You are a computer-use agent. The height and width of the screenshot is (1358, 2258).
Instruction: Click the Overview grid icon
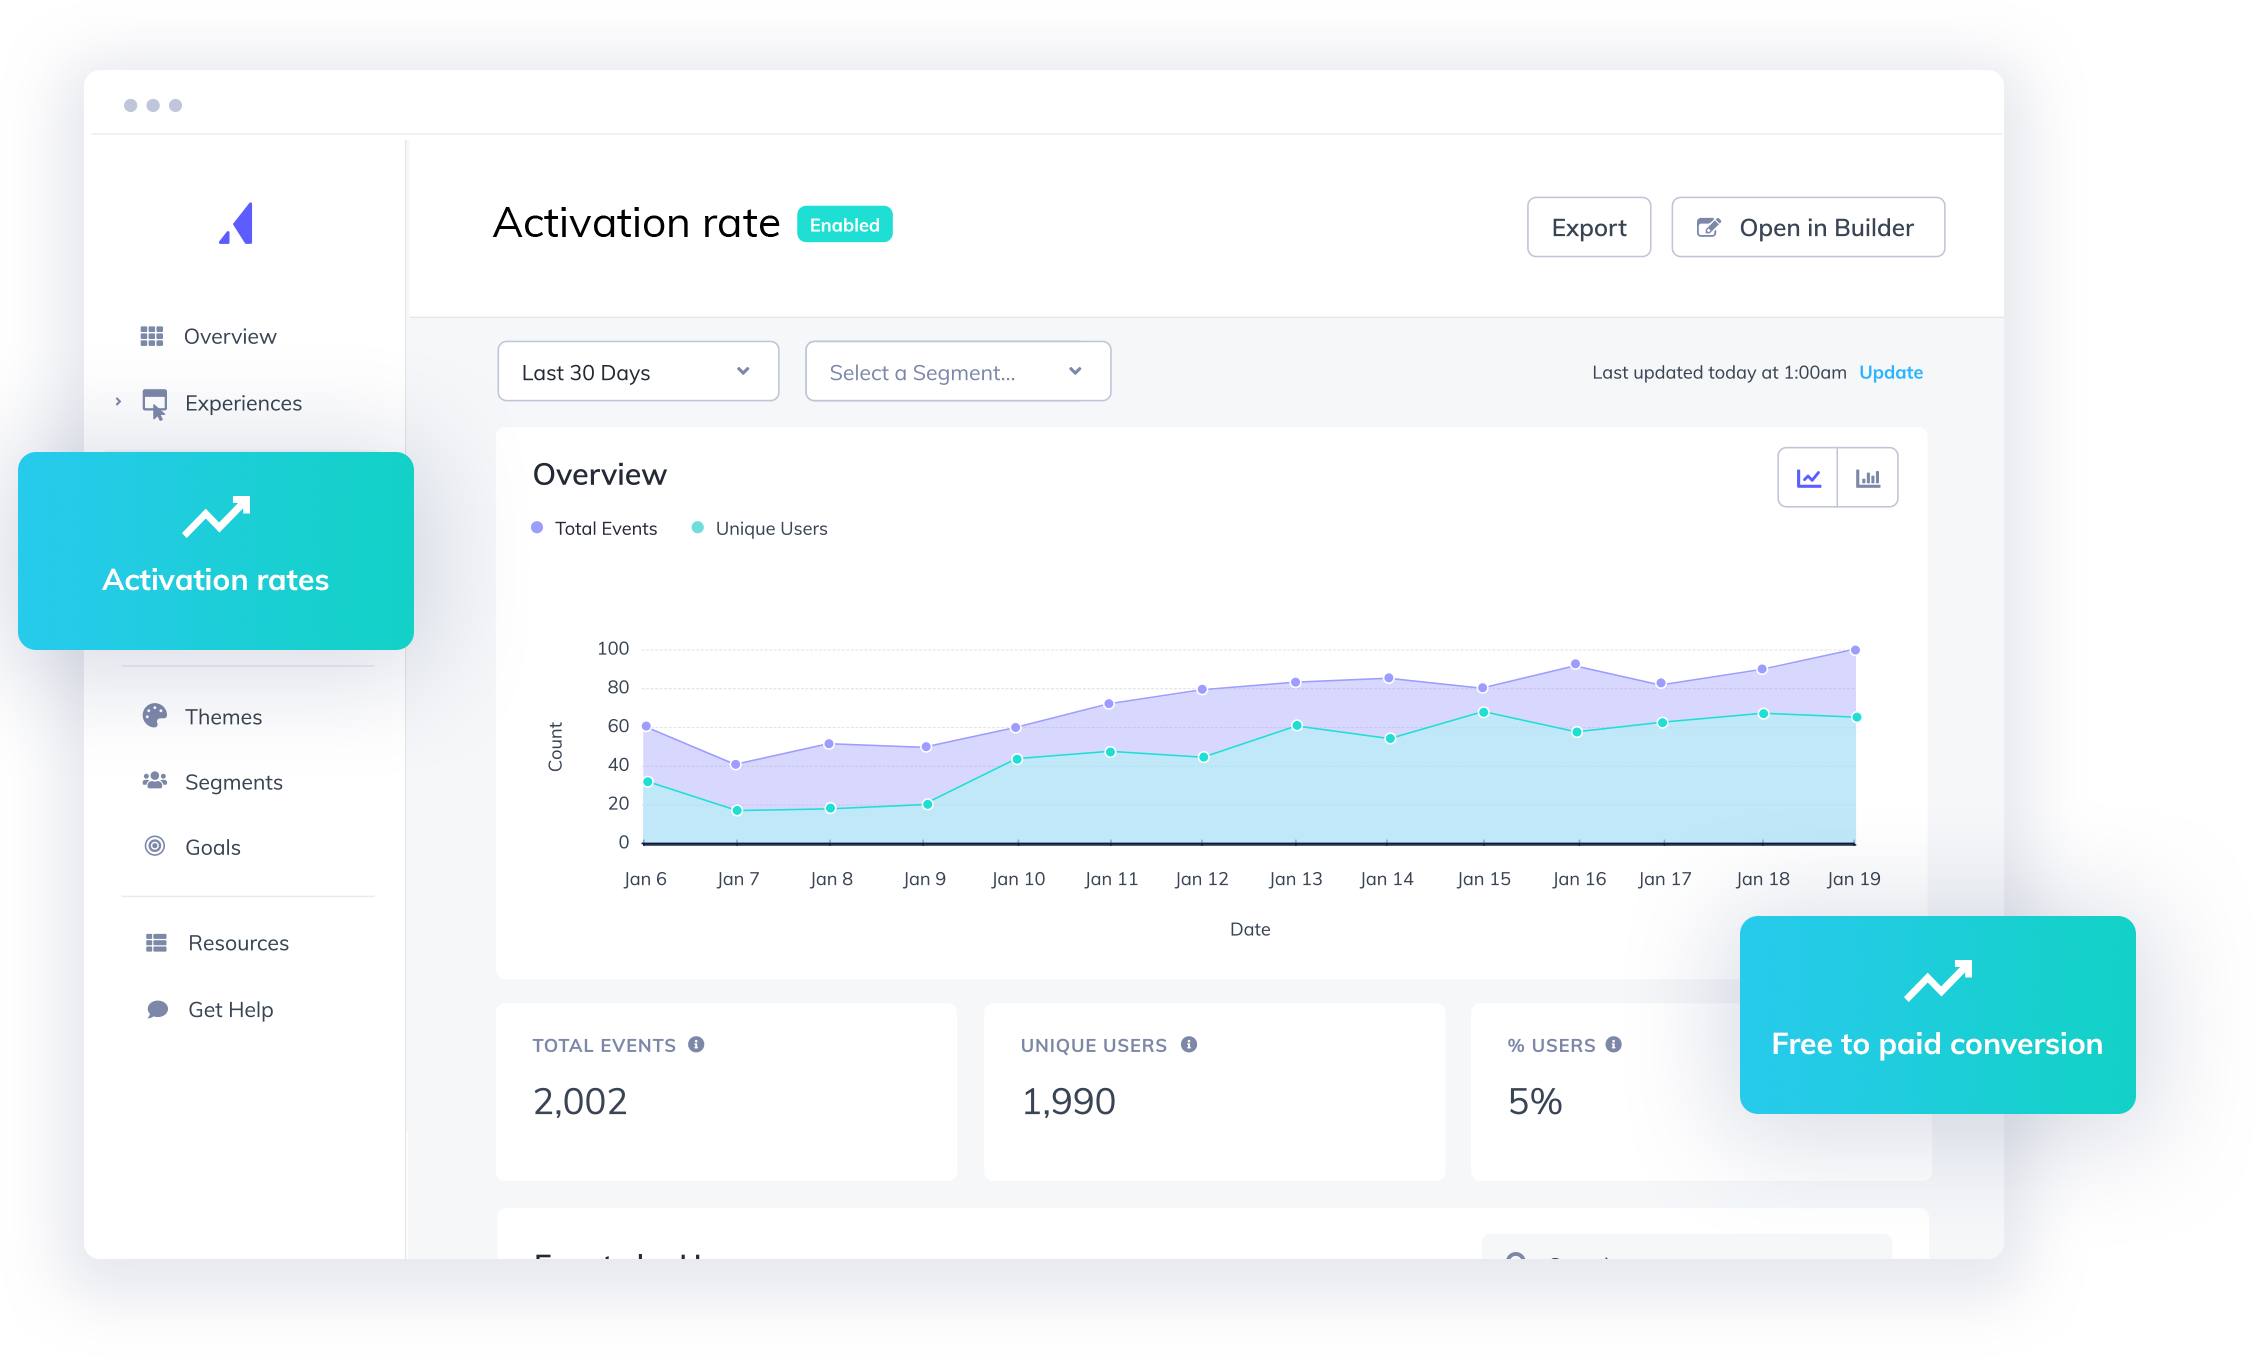(x=152, y=336)
